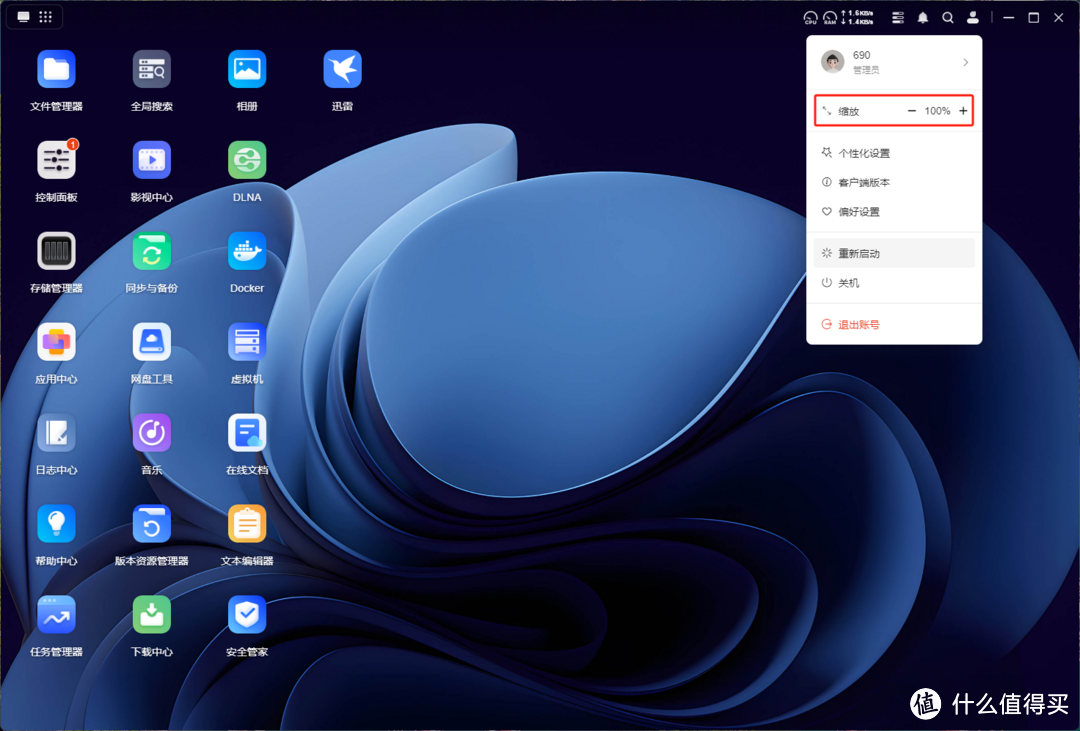Launch the 音乐 music app
The height and width of the screenshot is (731, 1080).
(151, 433)
